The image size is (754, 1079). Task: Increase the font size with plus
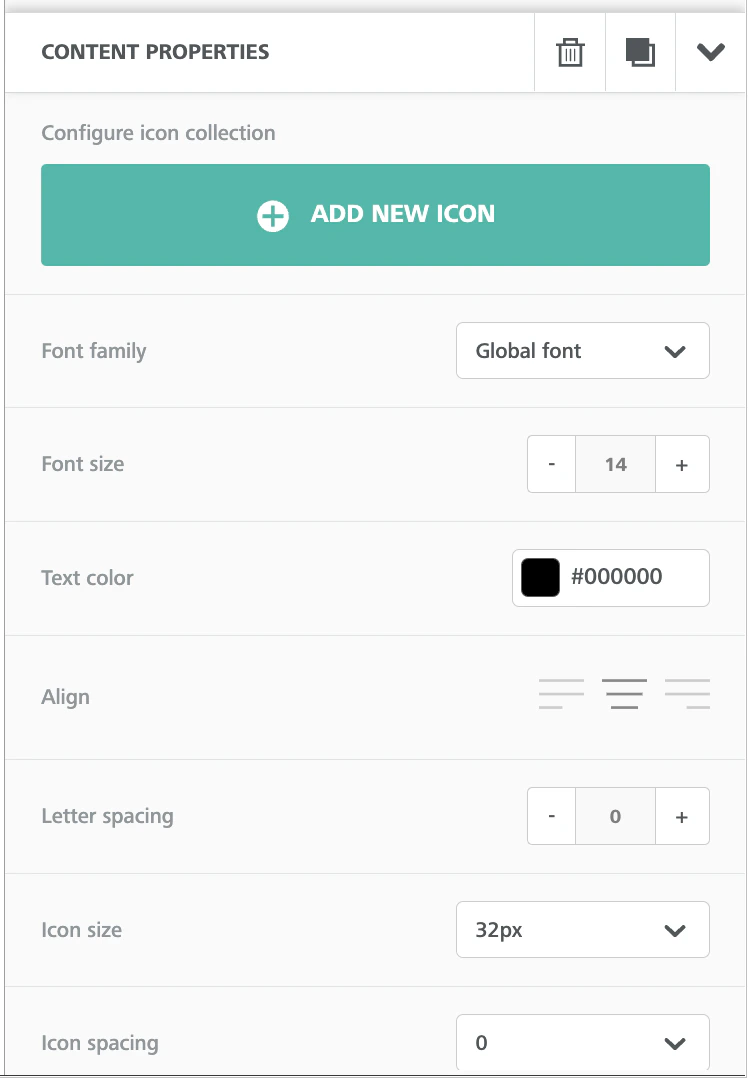pos(682,464)
